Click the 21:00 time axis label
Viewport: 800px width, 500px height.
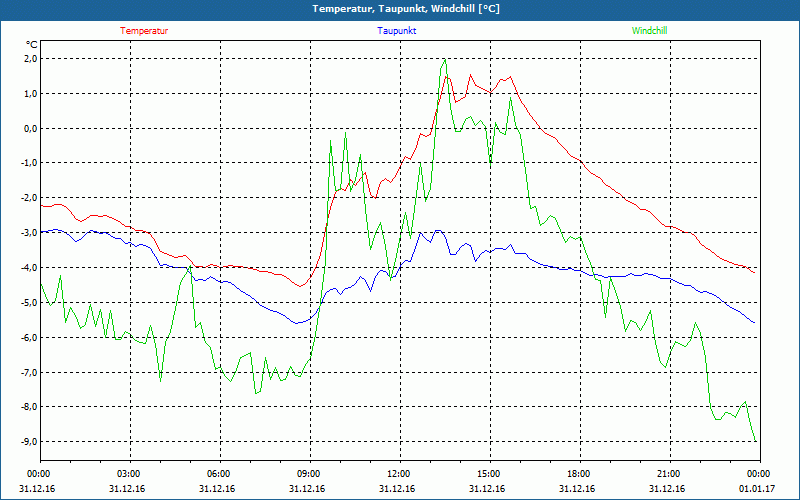coord(667,473)
